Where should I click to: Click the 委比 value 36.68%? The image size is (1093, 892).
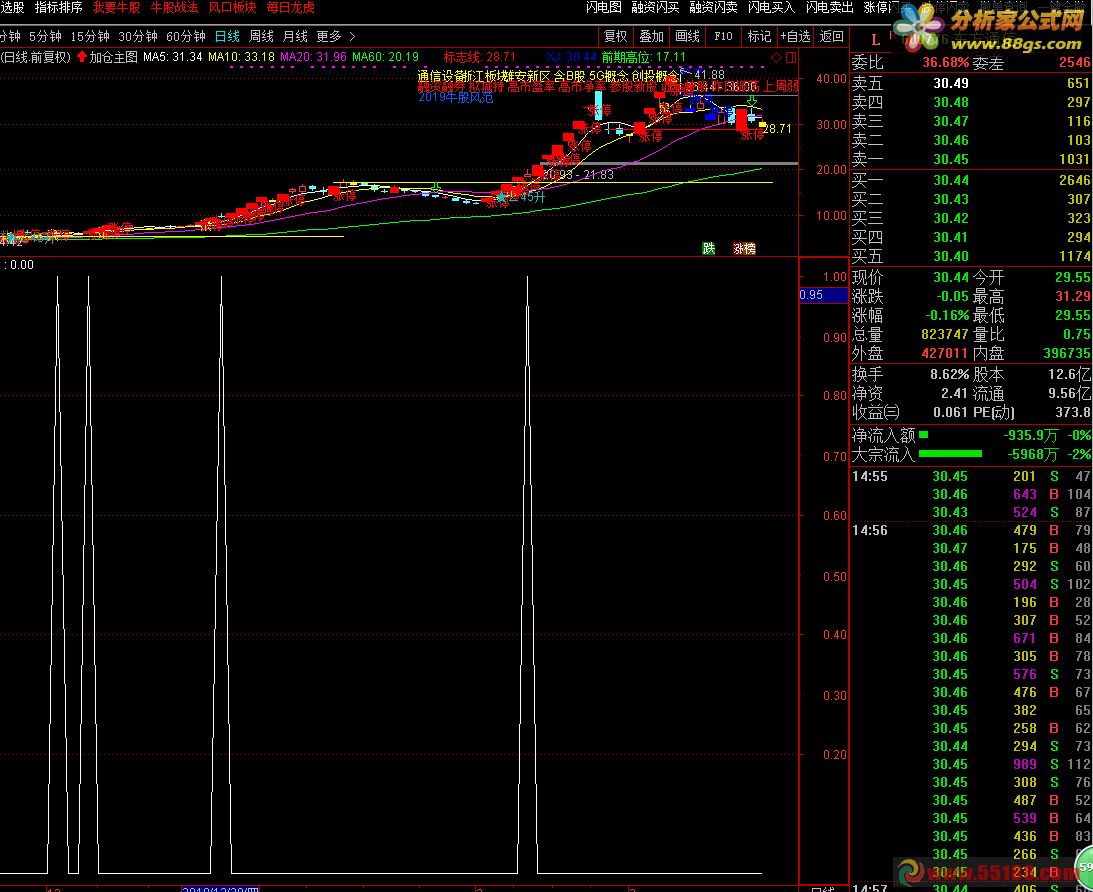point(946,63)
